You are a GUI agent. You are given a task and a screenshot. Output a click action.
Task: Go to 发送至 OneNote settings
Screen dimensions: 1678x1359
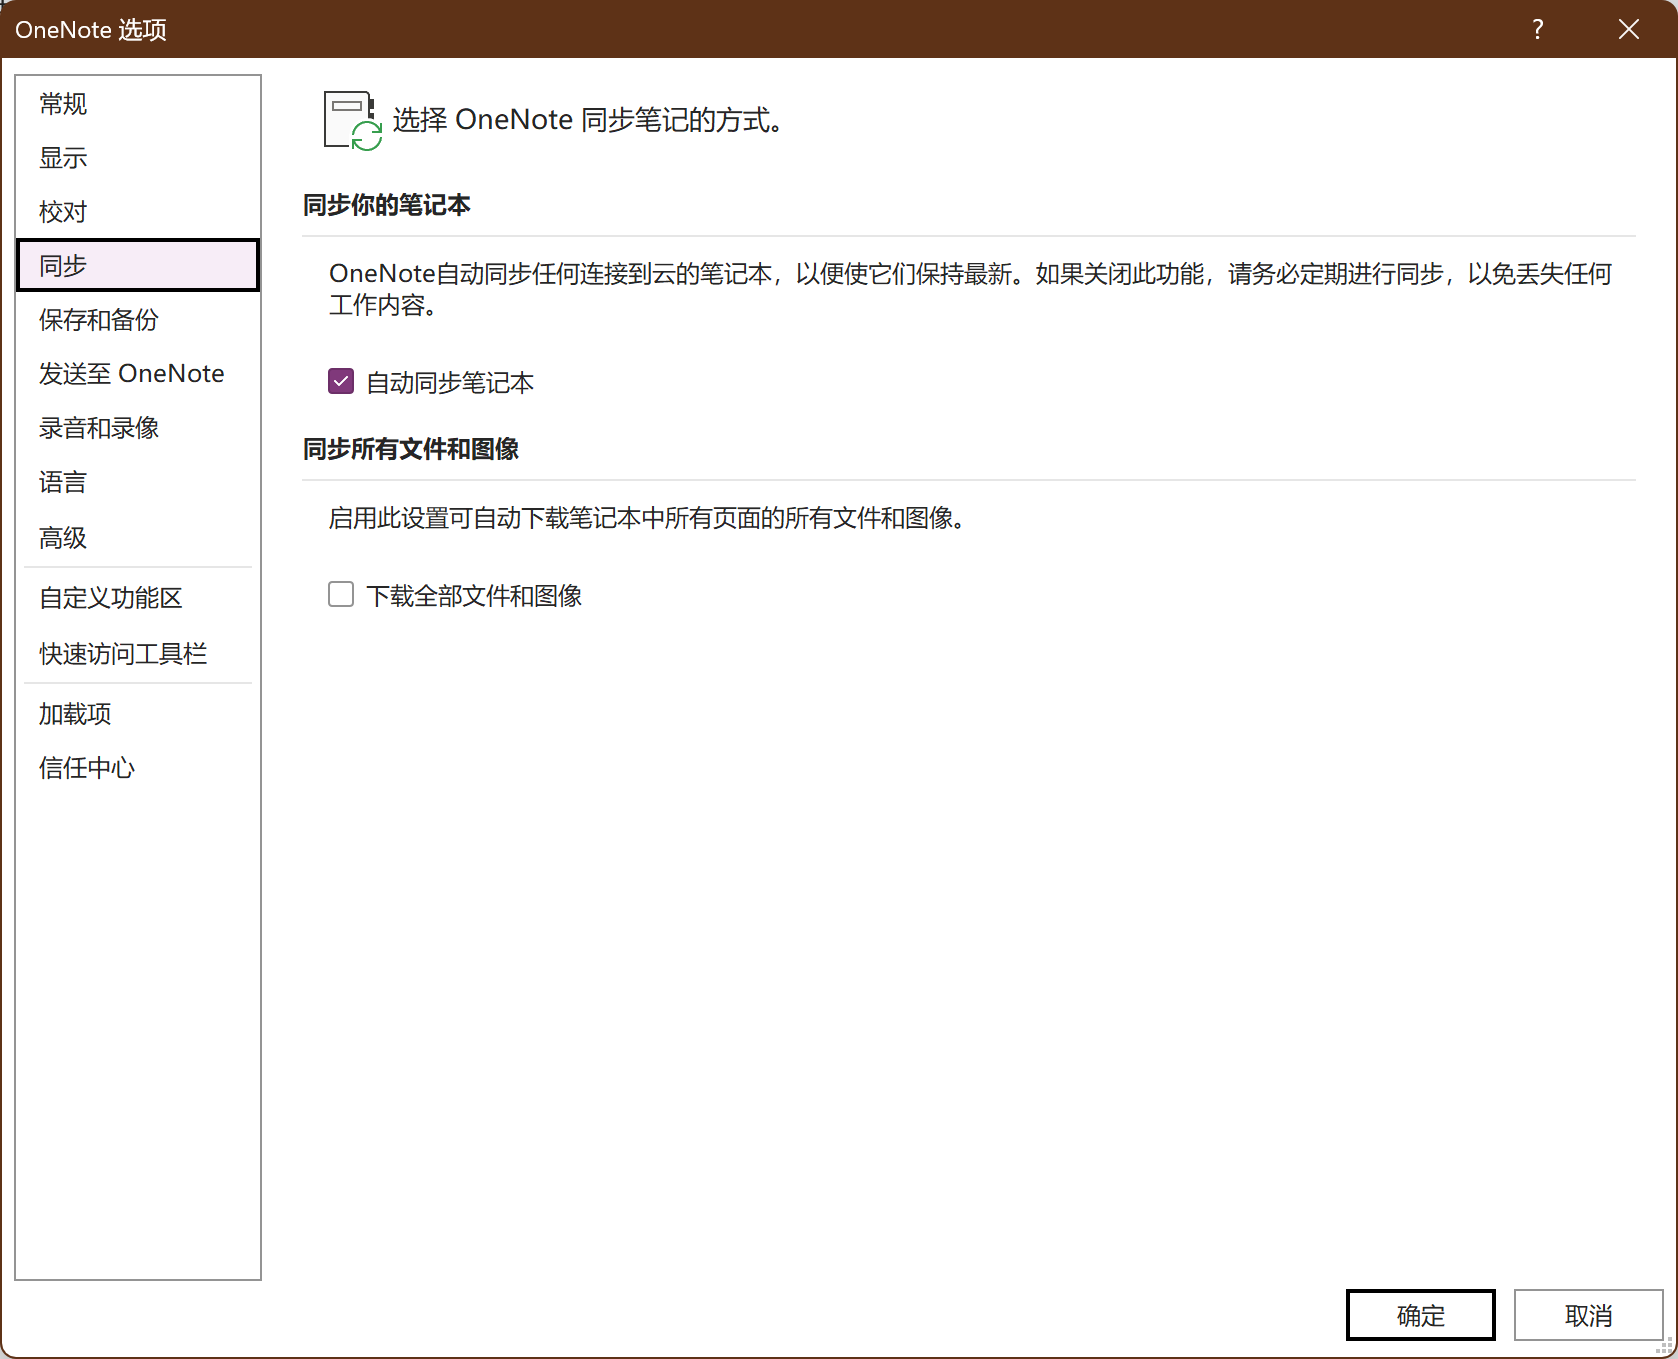click(x=138, y=374)
